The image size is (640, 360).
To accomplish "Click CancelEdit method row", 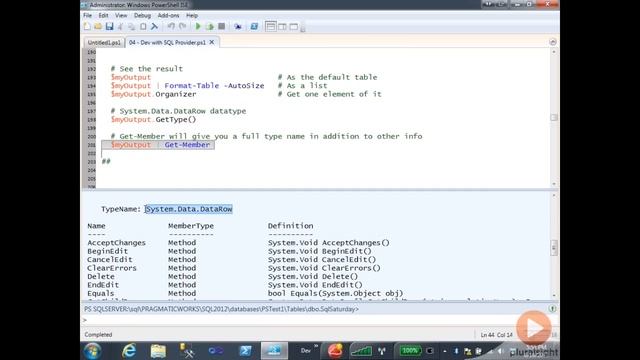I will tap(231, 260).
